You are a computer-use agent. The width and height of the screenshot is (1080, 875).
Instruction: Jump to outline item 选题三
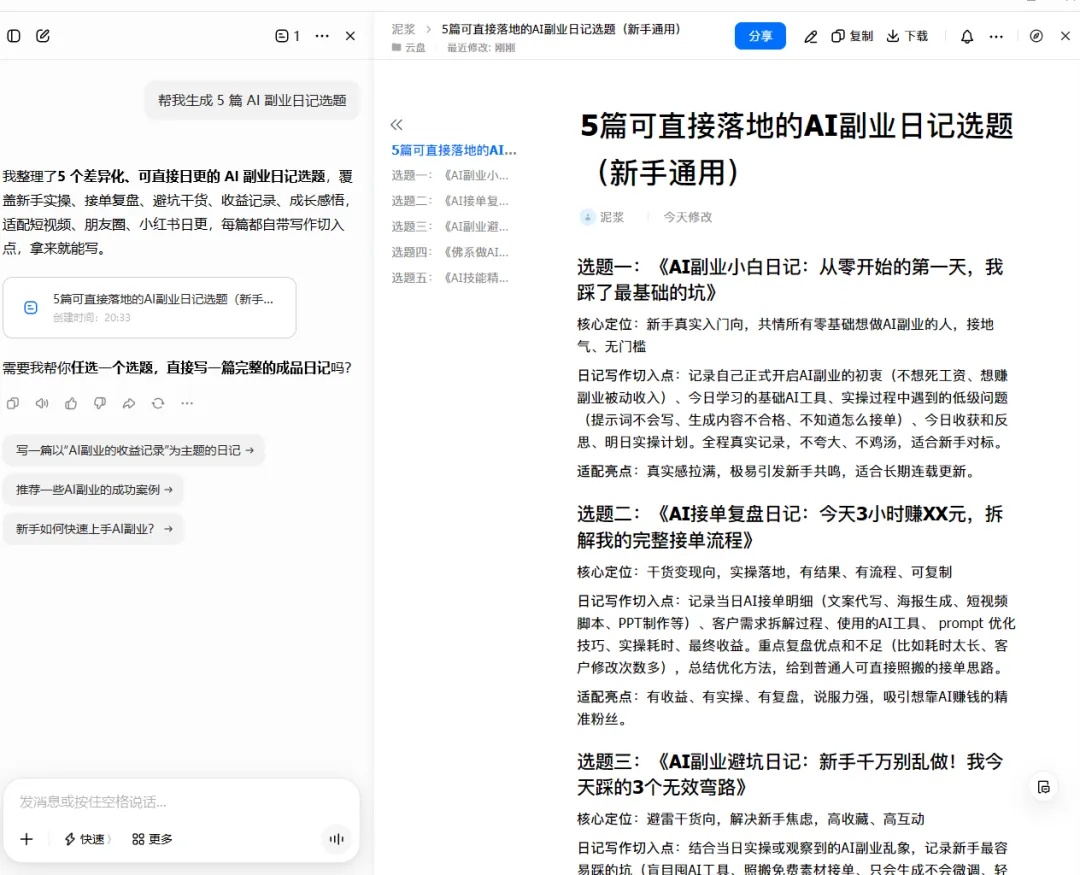pos(450,227)
